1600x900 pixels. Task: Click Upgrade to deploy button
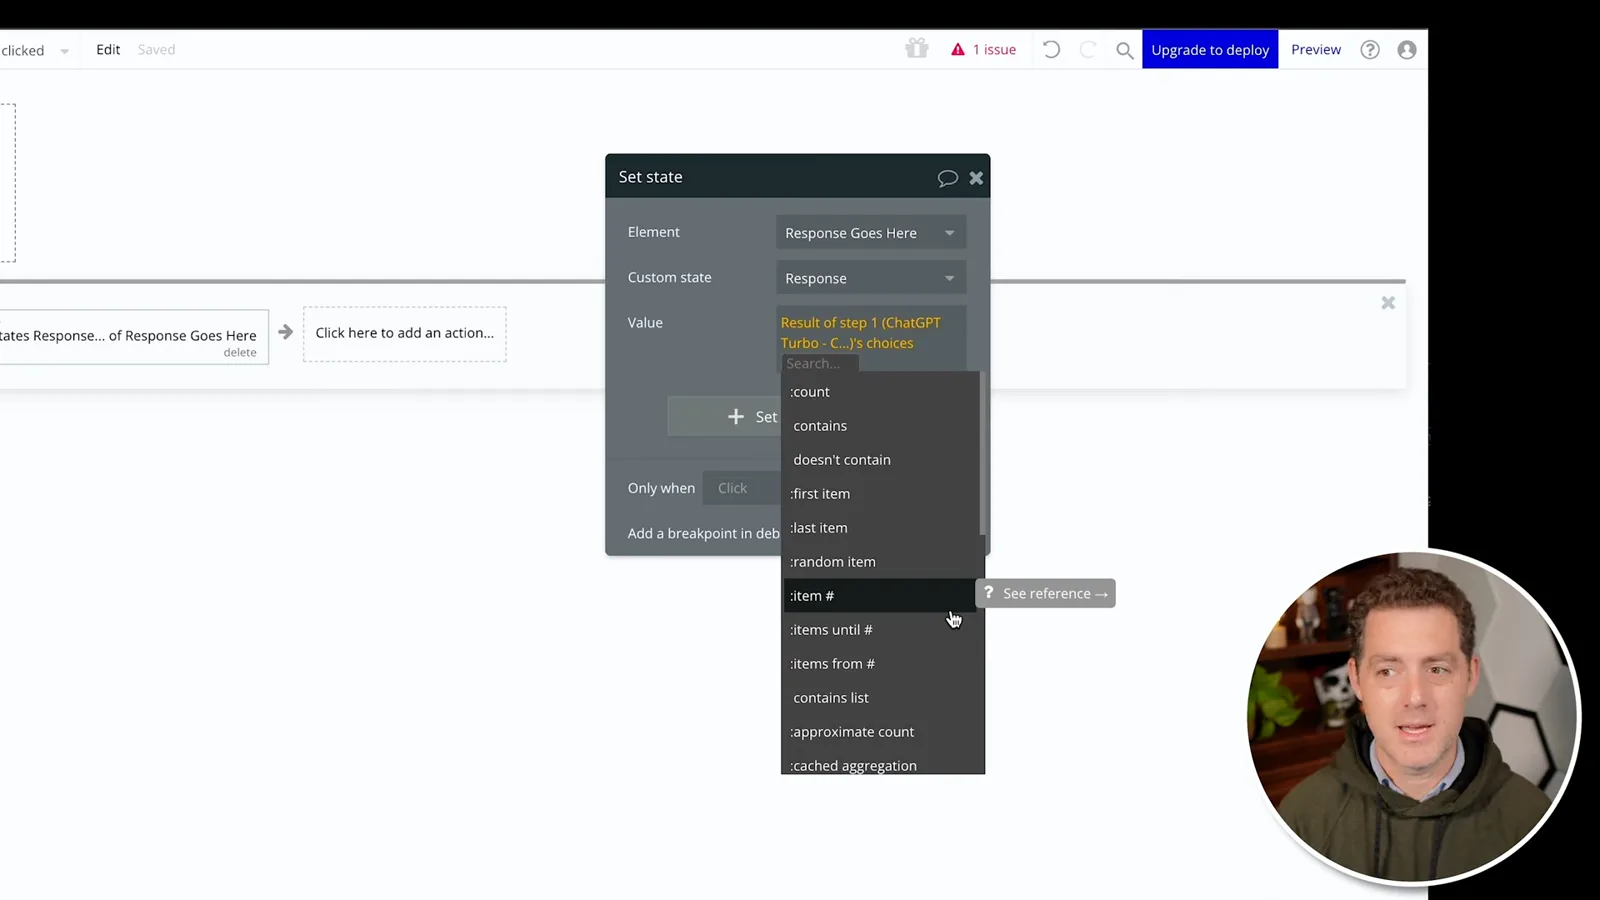pos(1210,49)
